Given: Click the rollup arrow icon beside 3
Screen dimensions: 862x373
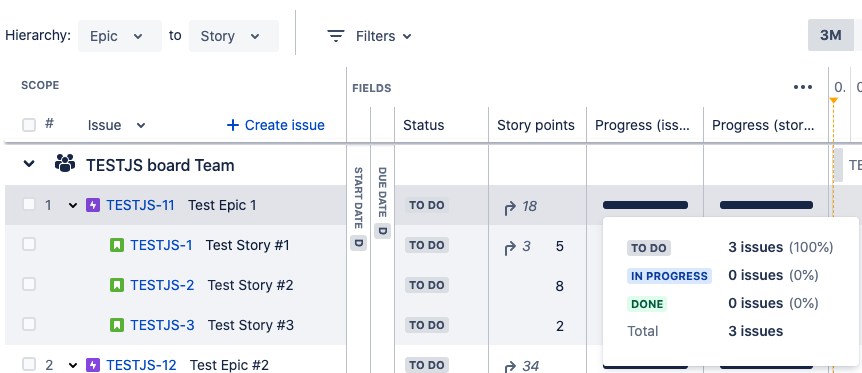Looking at the screenshot, I should pyautogui.click(x=510, y=247).
